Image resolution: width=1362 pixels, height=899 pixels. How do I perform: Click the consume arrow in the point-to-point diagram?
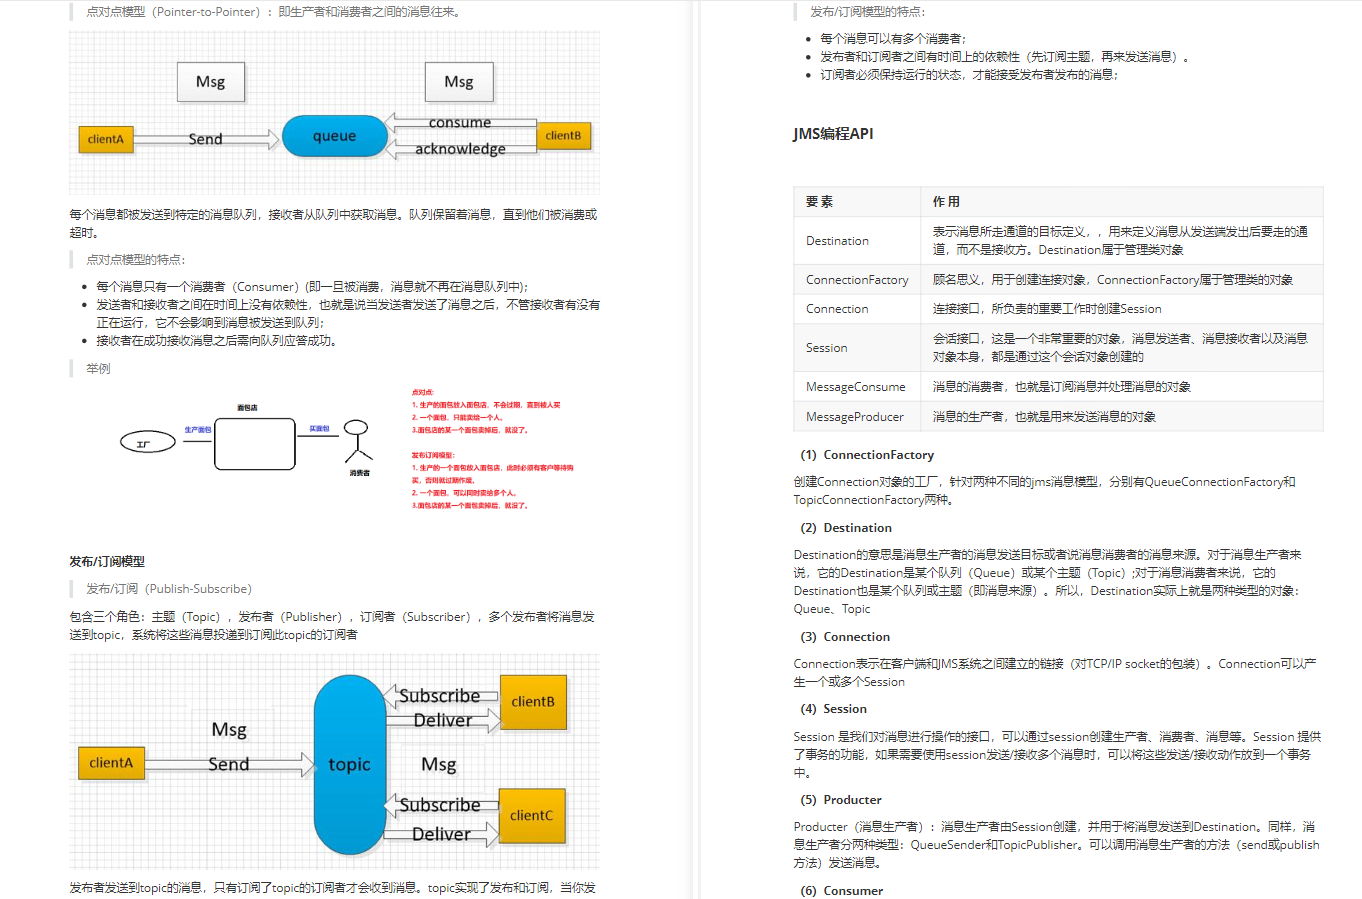458,123
